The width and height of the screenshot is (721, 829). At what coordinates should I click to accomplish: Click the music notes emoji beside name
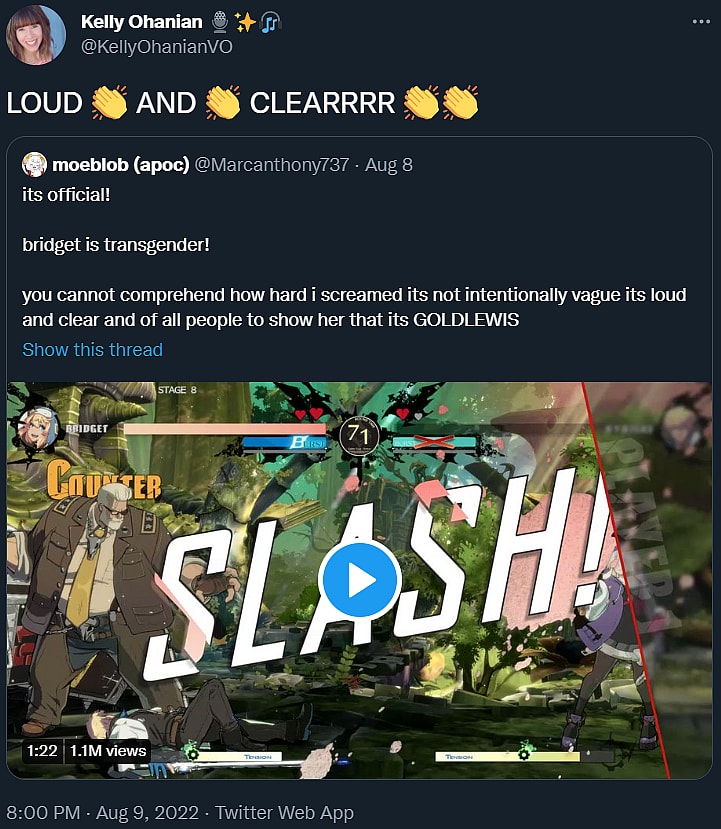click(271, 22)
